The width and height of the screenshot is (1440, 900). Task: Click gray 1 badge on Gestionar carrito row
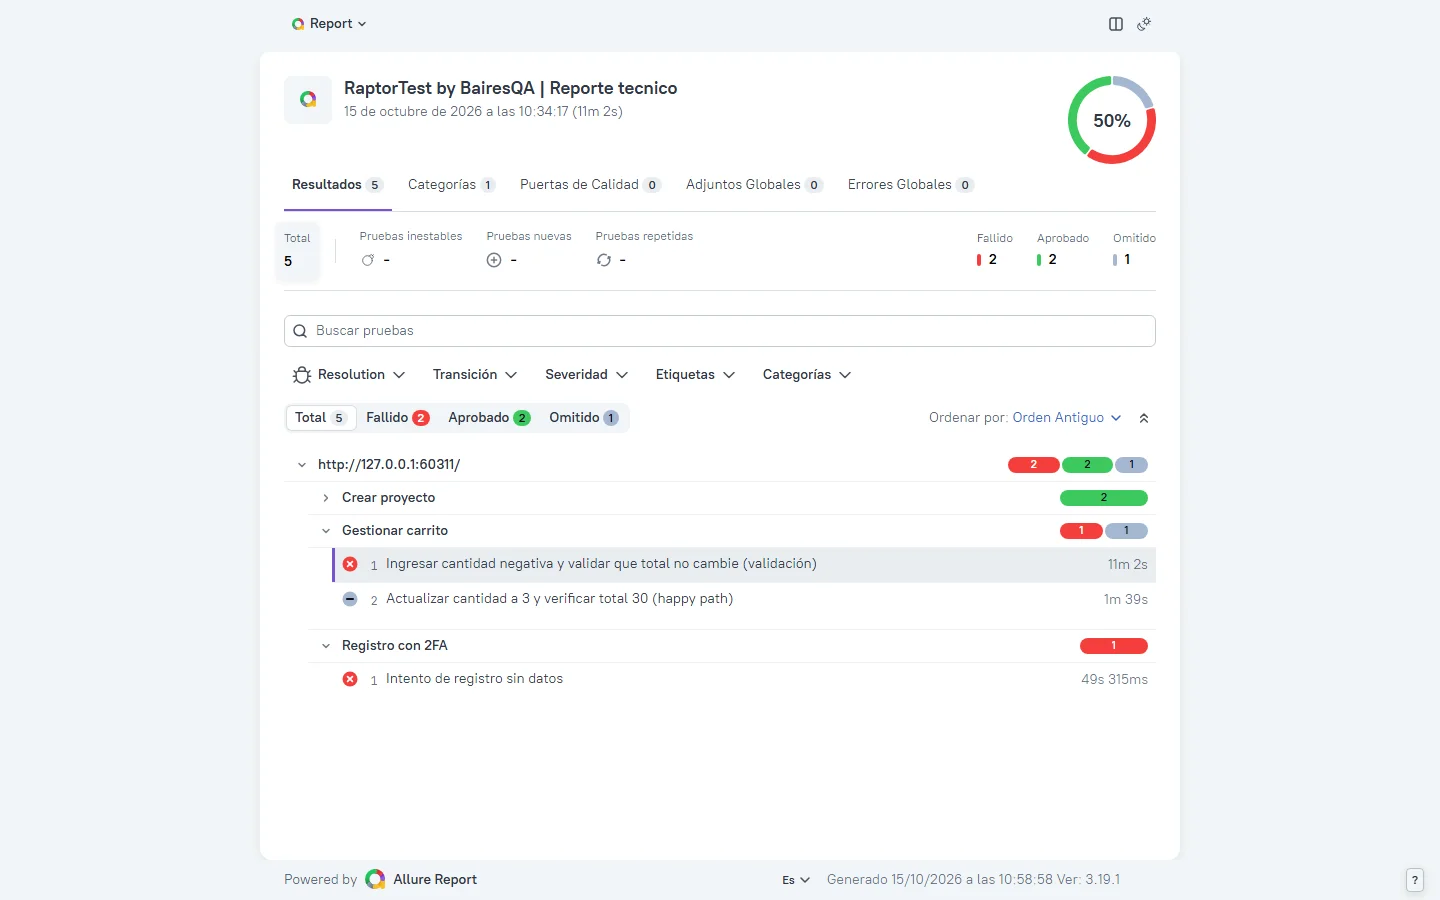click(1126, 531)
